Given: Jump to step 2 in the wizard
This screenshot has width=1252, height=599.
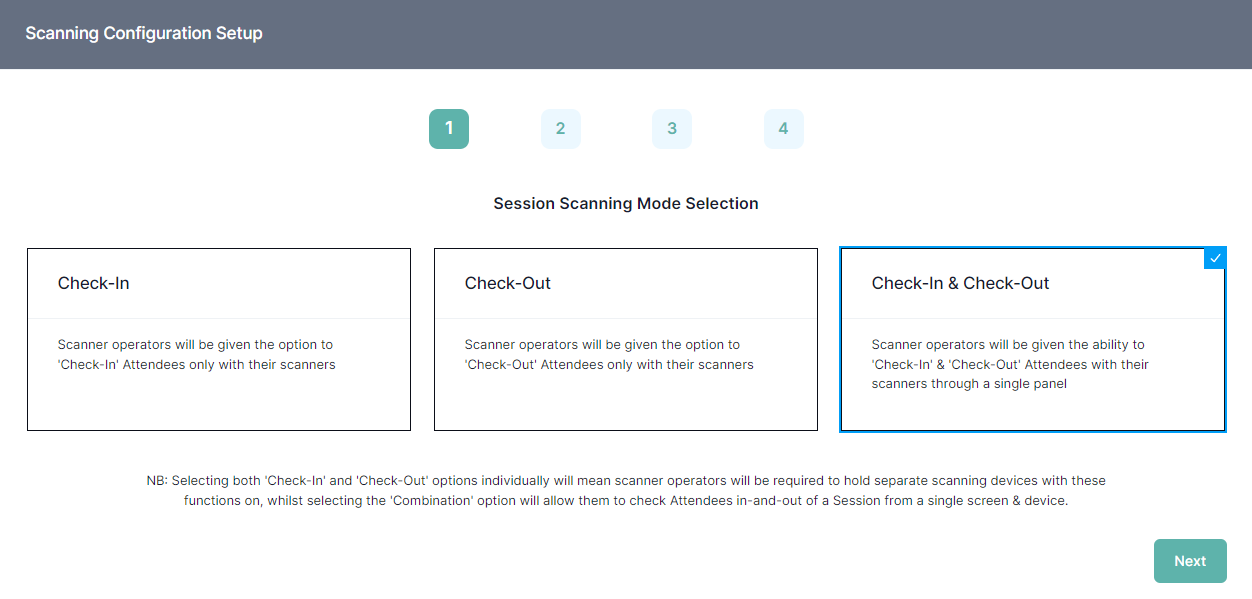Looking at the screenshot, I should coord(560,129).
